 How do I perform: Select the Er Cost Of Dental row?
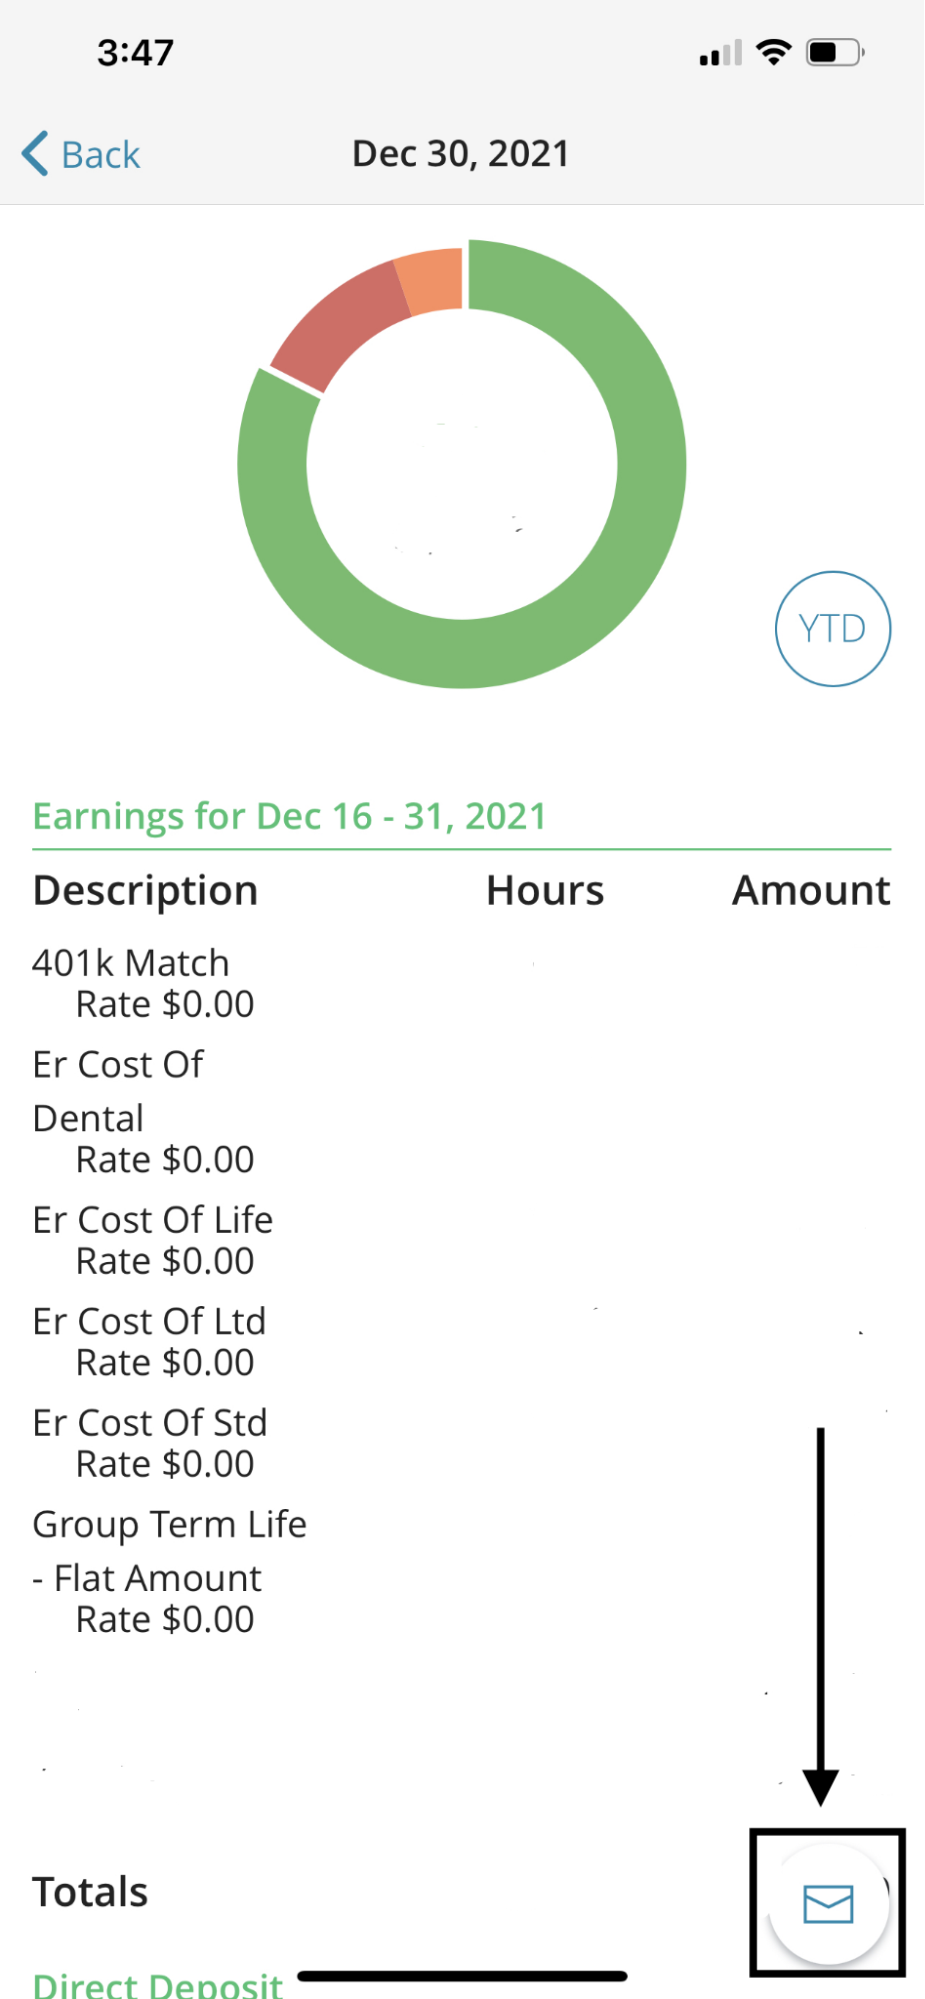461,1112
